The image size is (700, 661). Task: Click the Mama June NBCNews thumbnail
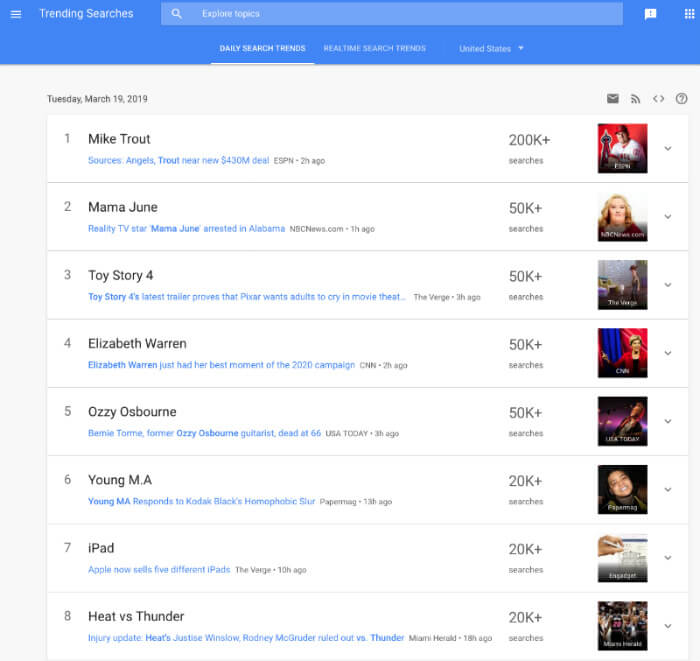coord(623,217)
